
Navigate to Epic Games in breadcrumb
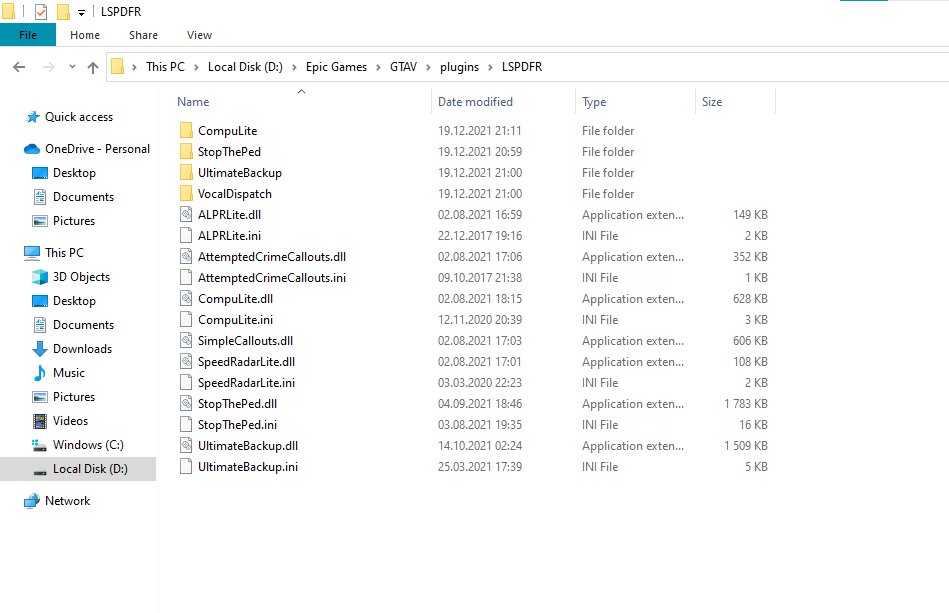pyautogui.click(x=337, y=67)
